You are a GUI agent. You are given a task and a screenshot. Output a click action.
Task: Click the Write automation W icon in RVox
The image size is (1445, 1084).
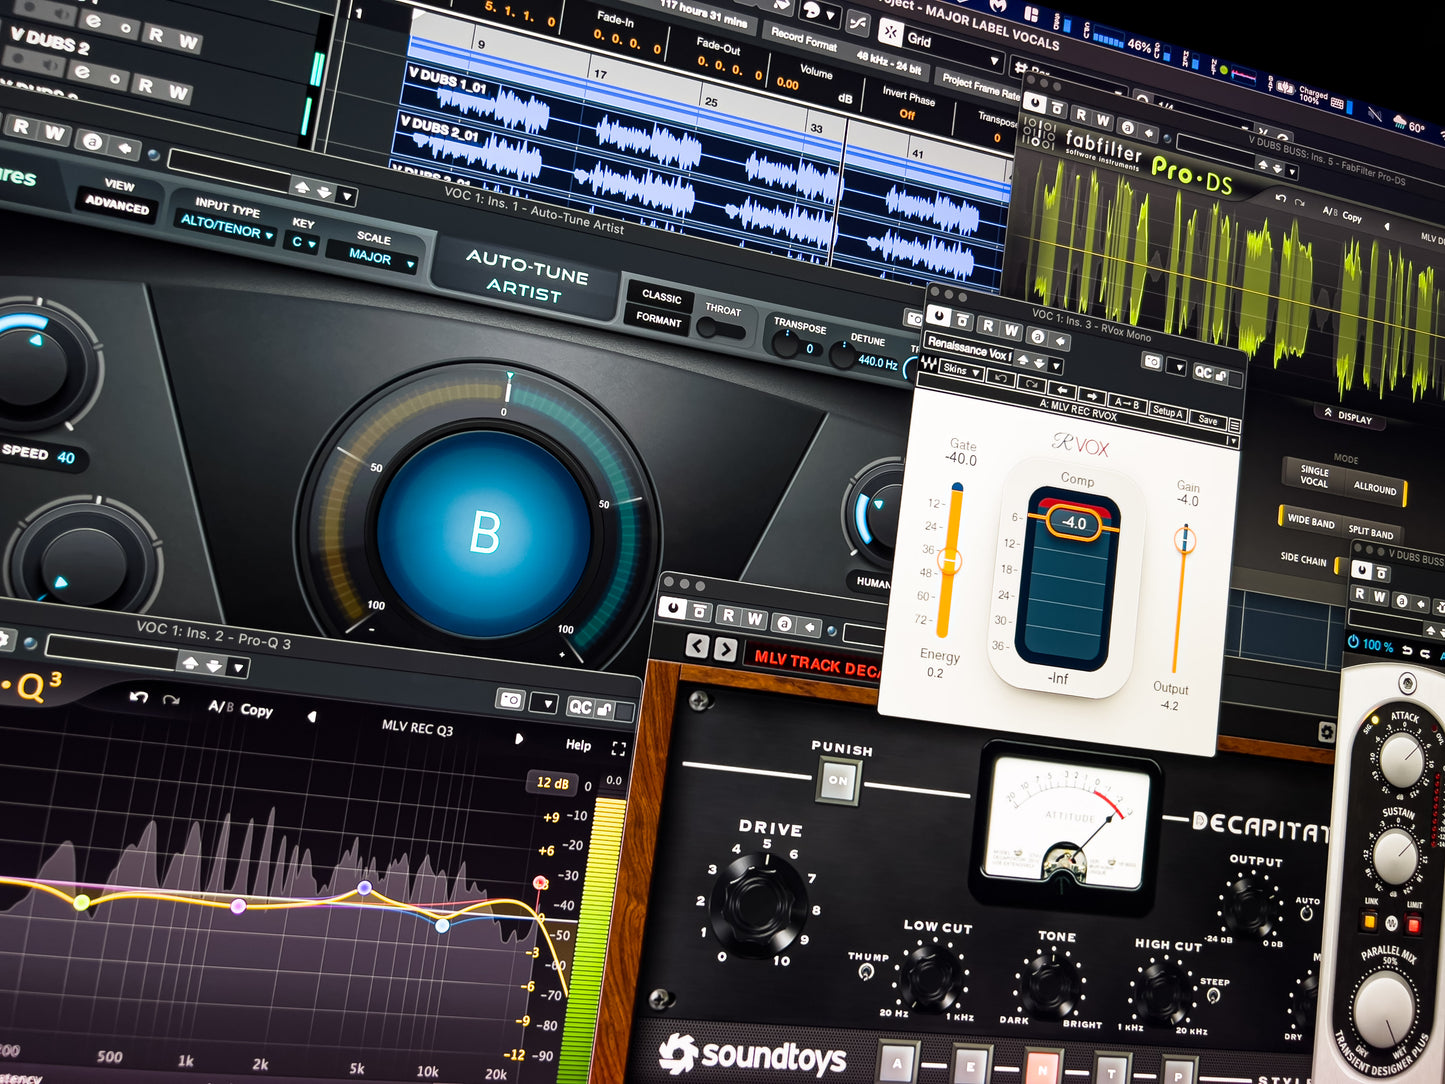click(x=1012, y=330)
